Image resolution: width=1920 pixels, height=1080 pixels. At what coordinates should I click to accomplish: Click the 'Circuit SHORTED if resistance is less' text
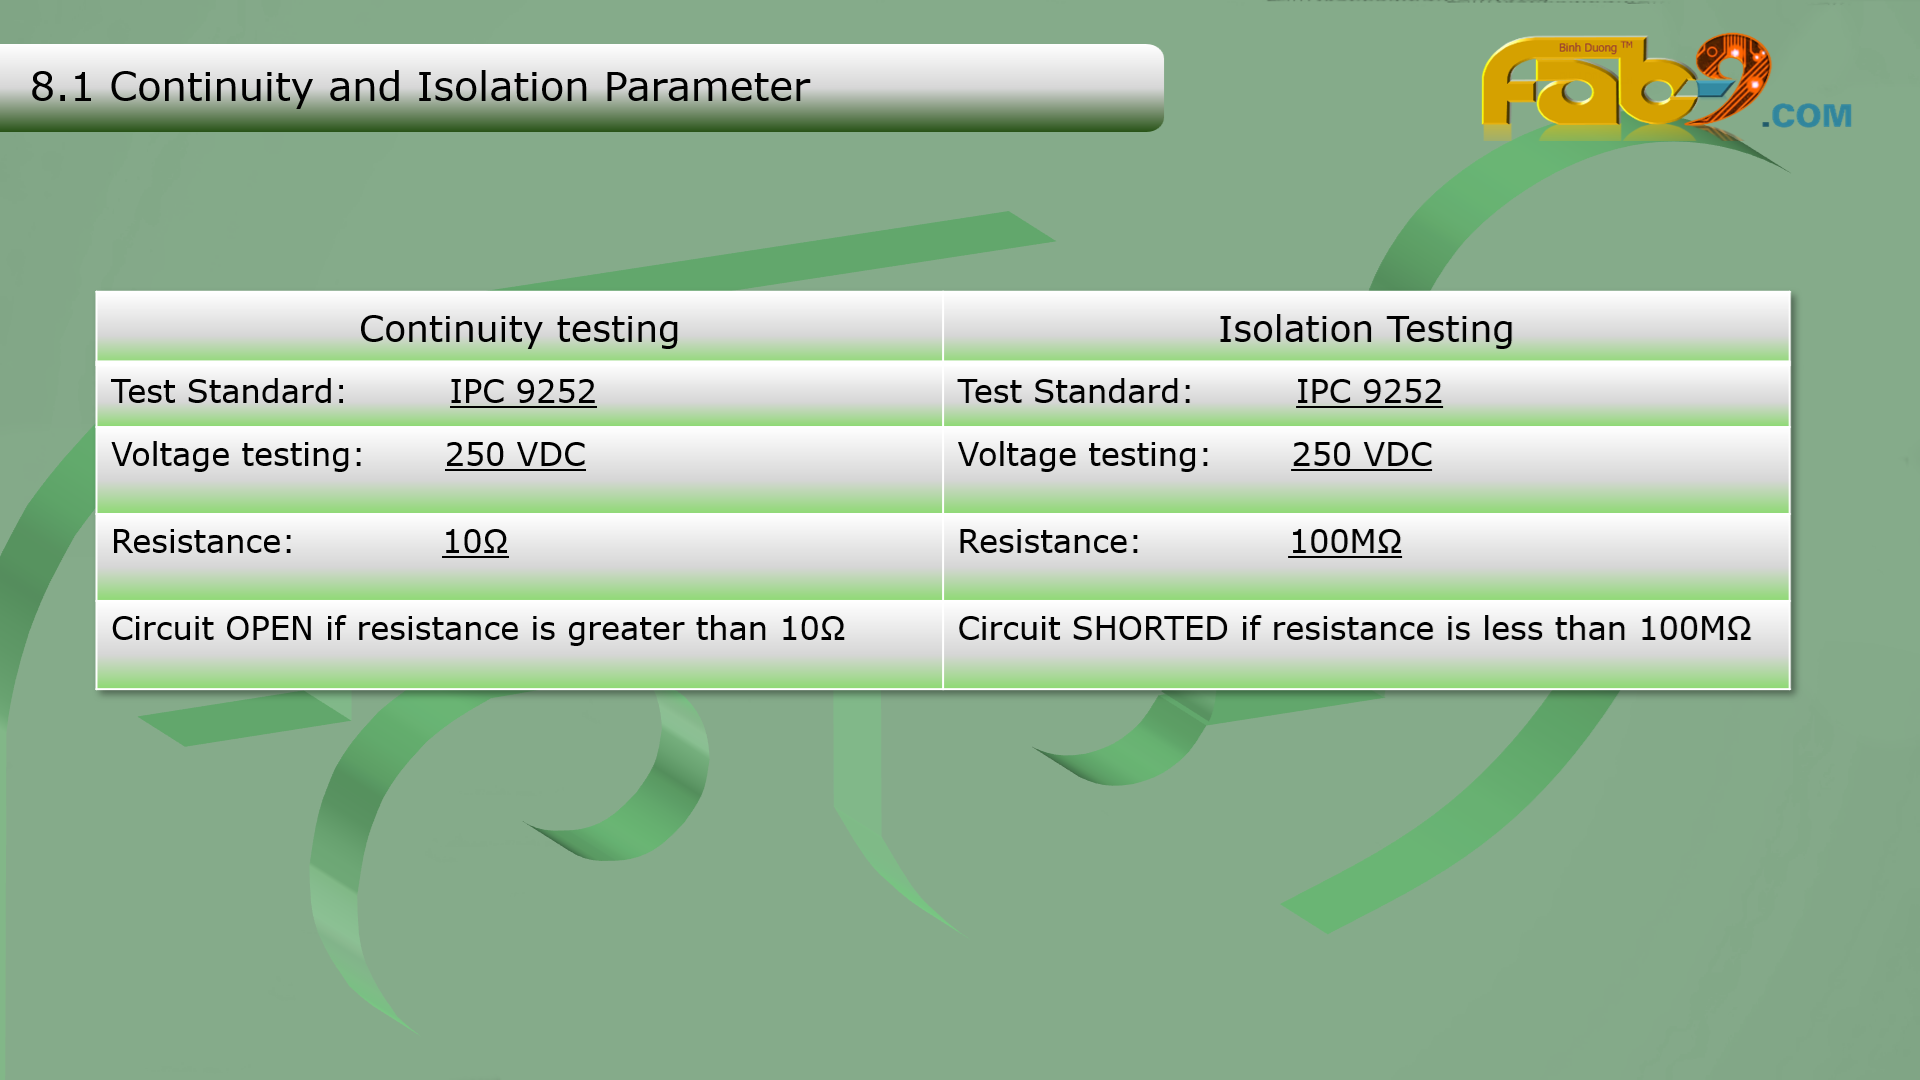point(1354,629)
